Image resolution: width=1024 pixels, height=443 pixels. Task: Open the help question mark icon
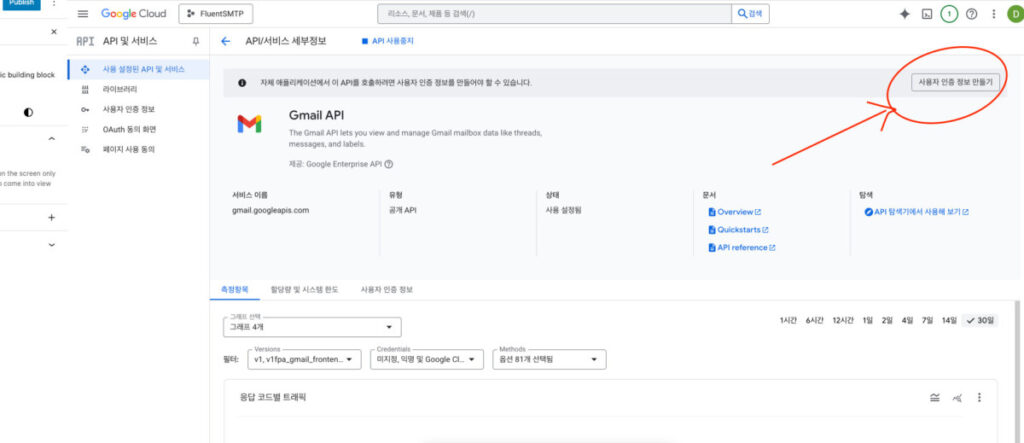(x=972, y=14)
